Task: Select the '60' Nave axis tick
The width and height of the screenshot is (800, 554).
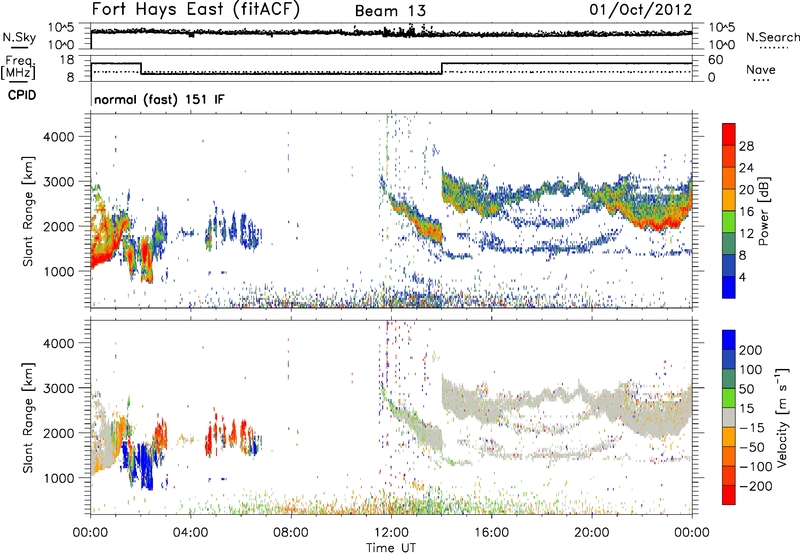Action: tap(715, 60)
